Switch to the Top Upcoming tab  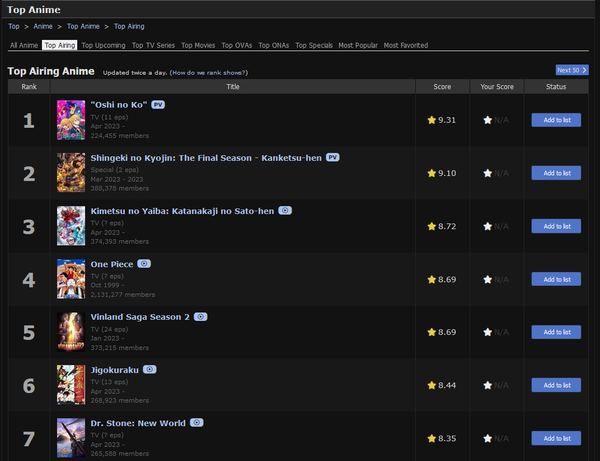coord(103,45)
